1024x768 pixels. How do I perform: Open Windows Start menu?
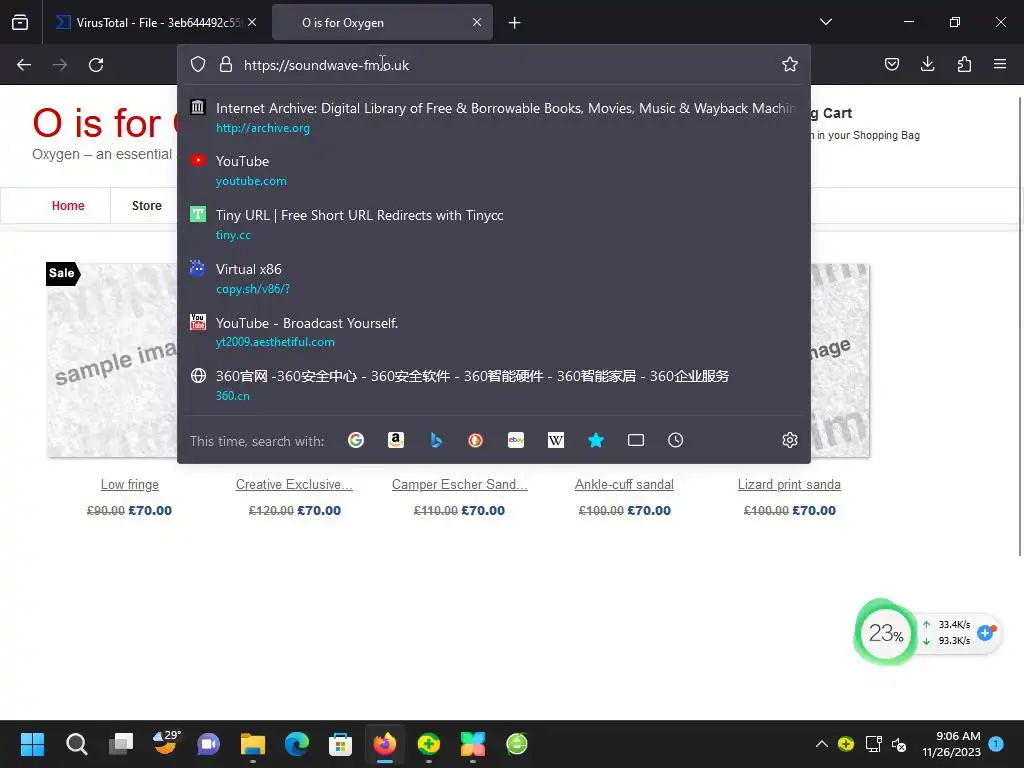32,744
